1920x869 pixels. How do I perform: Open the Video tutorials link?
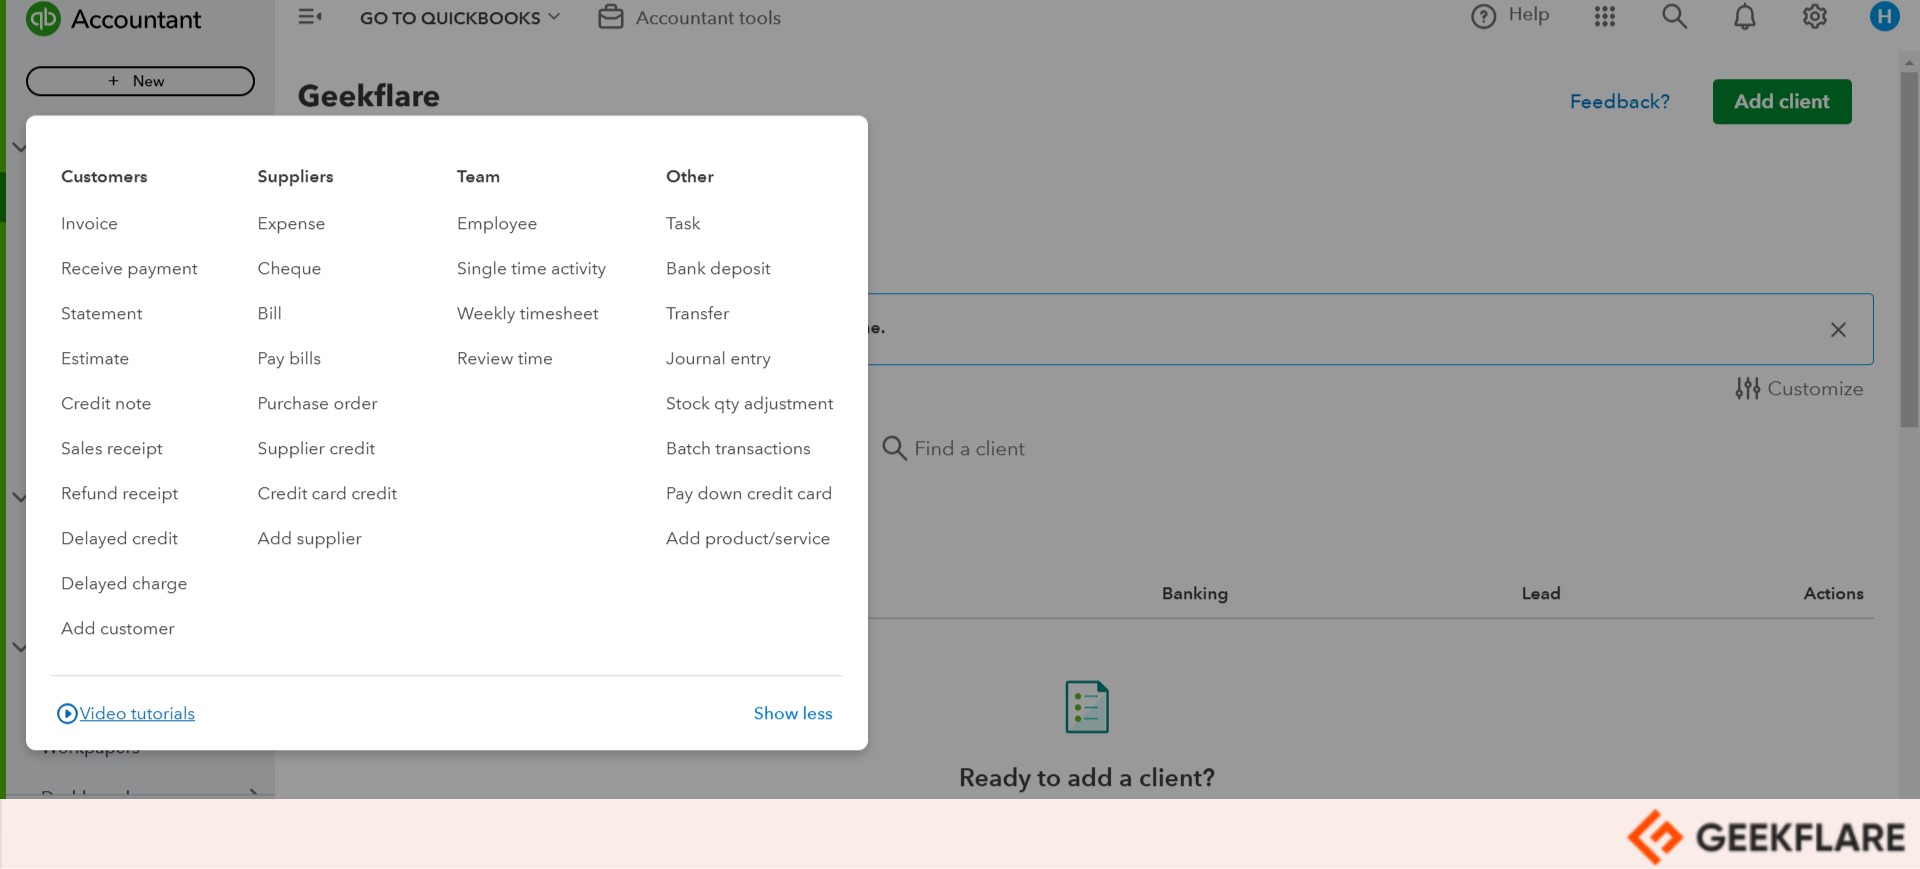click(x=137, y=714)
